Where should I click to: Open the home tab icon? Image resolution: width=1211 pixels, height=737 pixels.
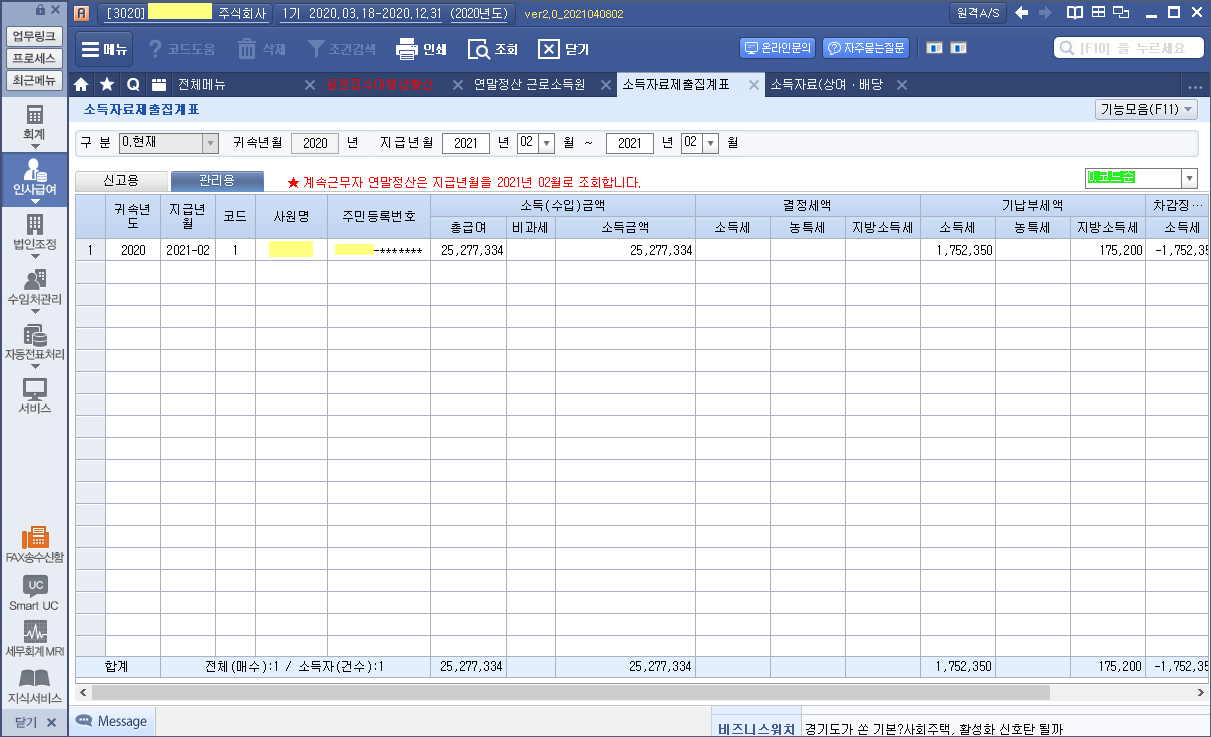click(82, 85)
